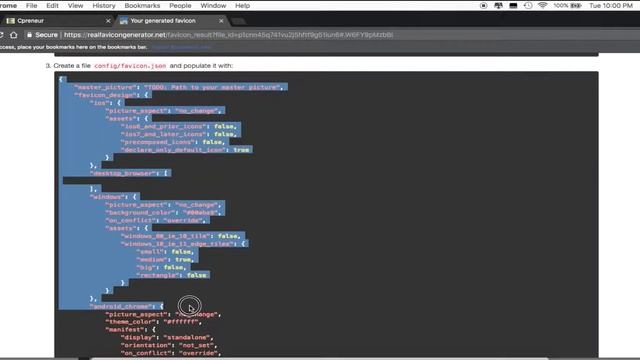Switch to the Cpreneur tab

coord(57,21)
